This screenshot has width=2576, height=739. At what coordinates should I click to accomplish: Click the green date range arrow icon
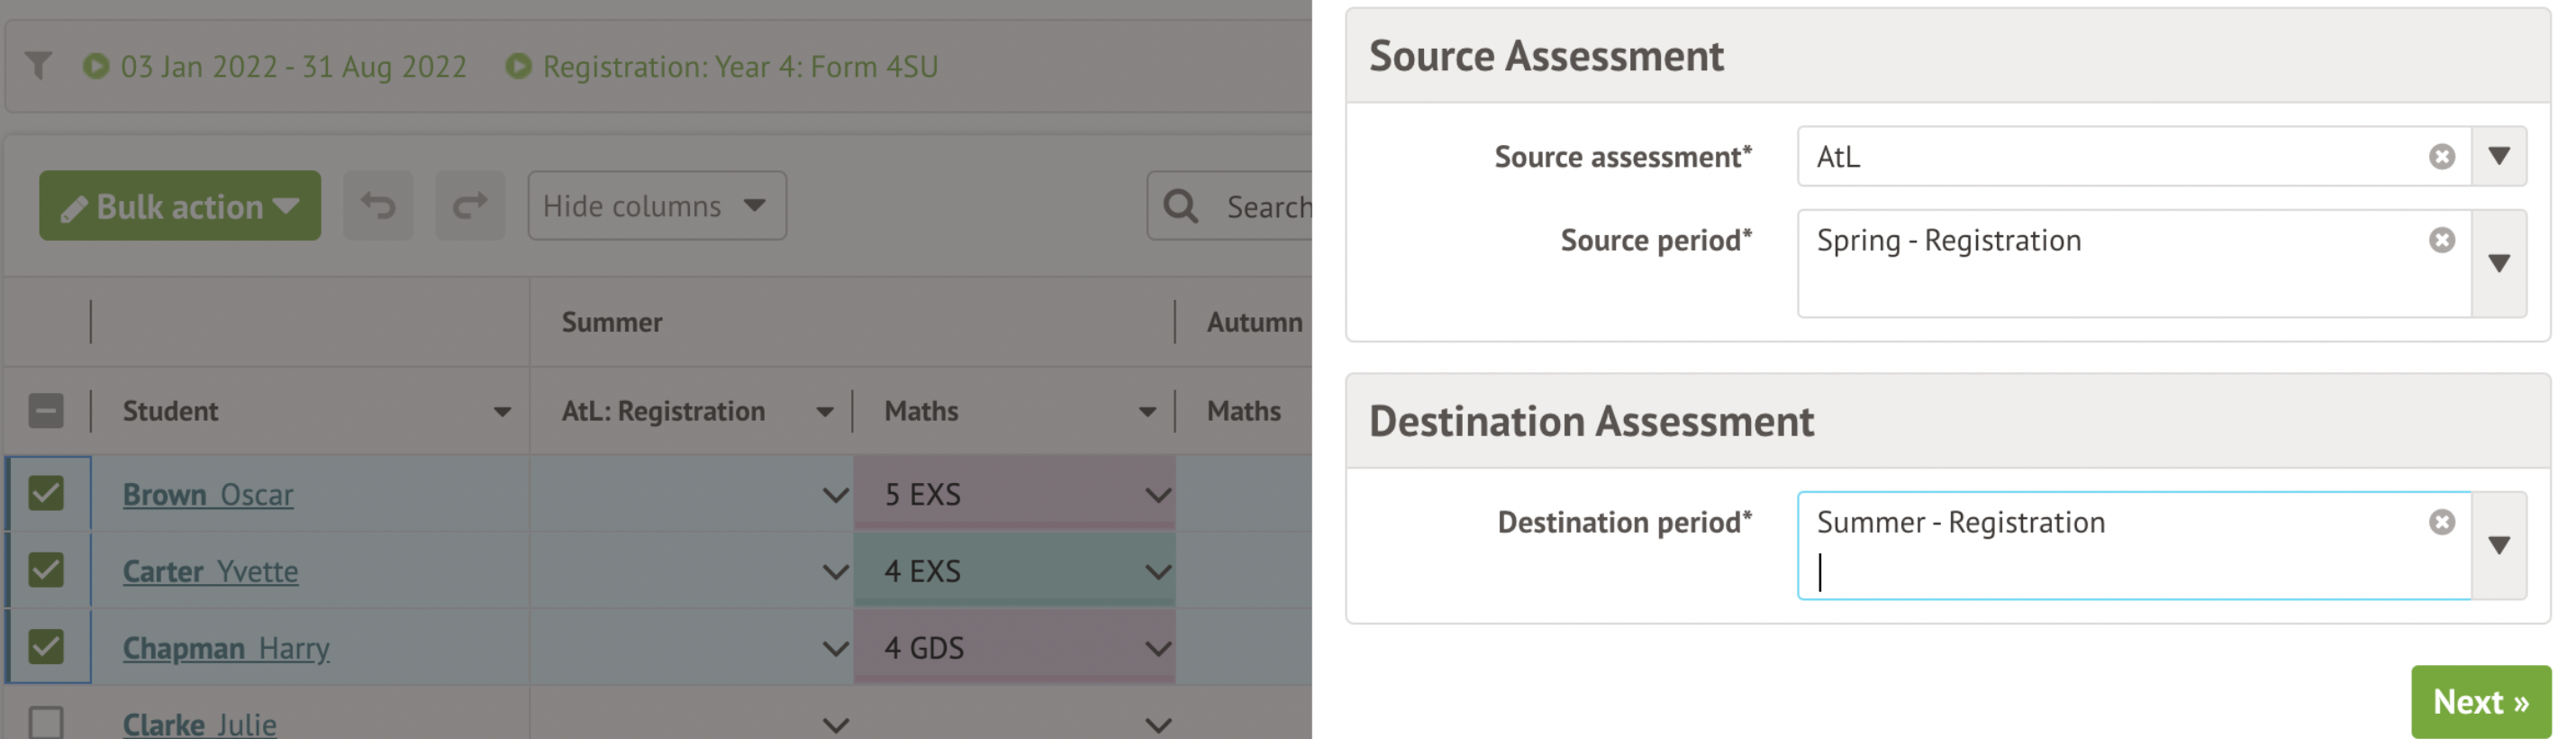96,66
